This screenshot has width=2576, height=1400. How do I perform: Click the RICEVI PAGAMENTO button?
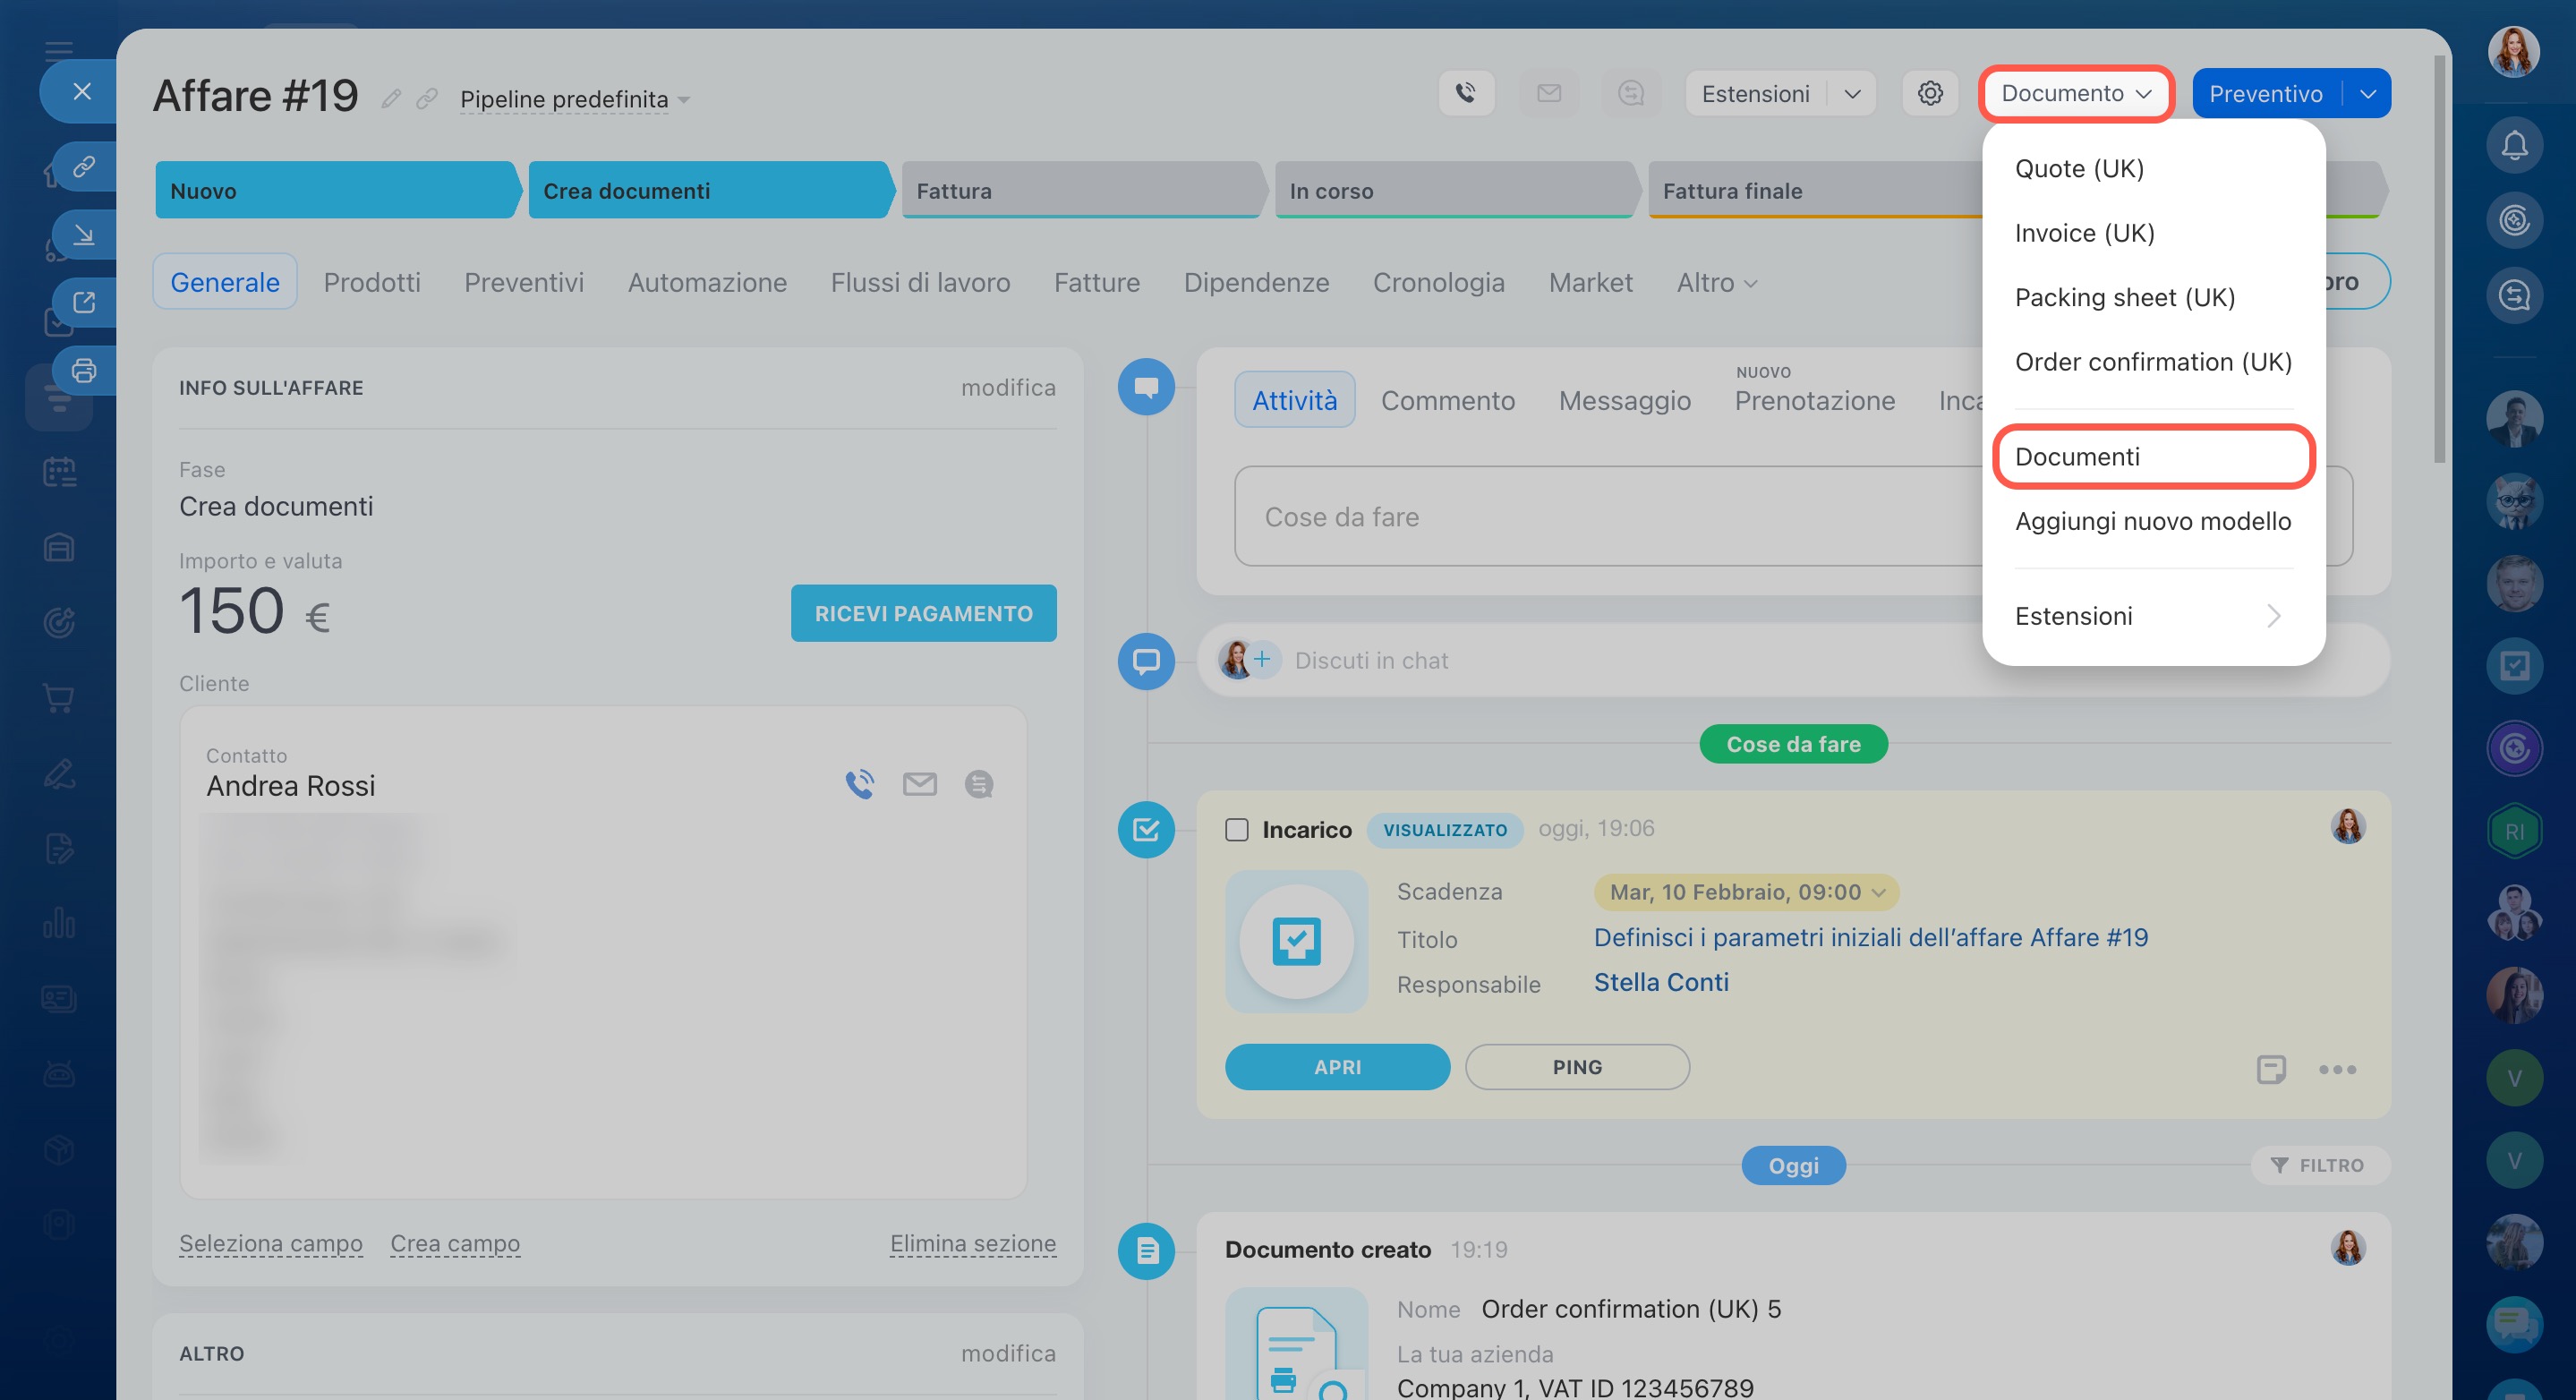[922, 613]
